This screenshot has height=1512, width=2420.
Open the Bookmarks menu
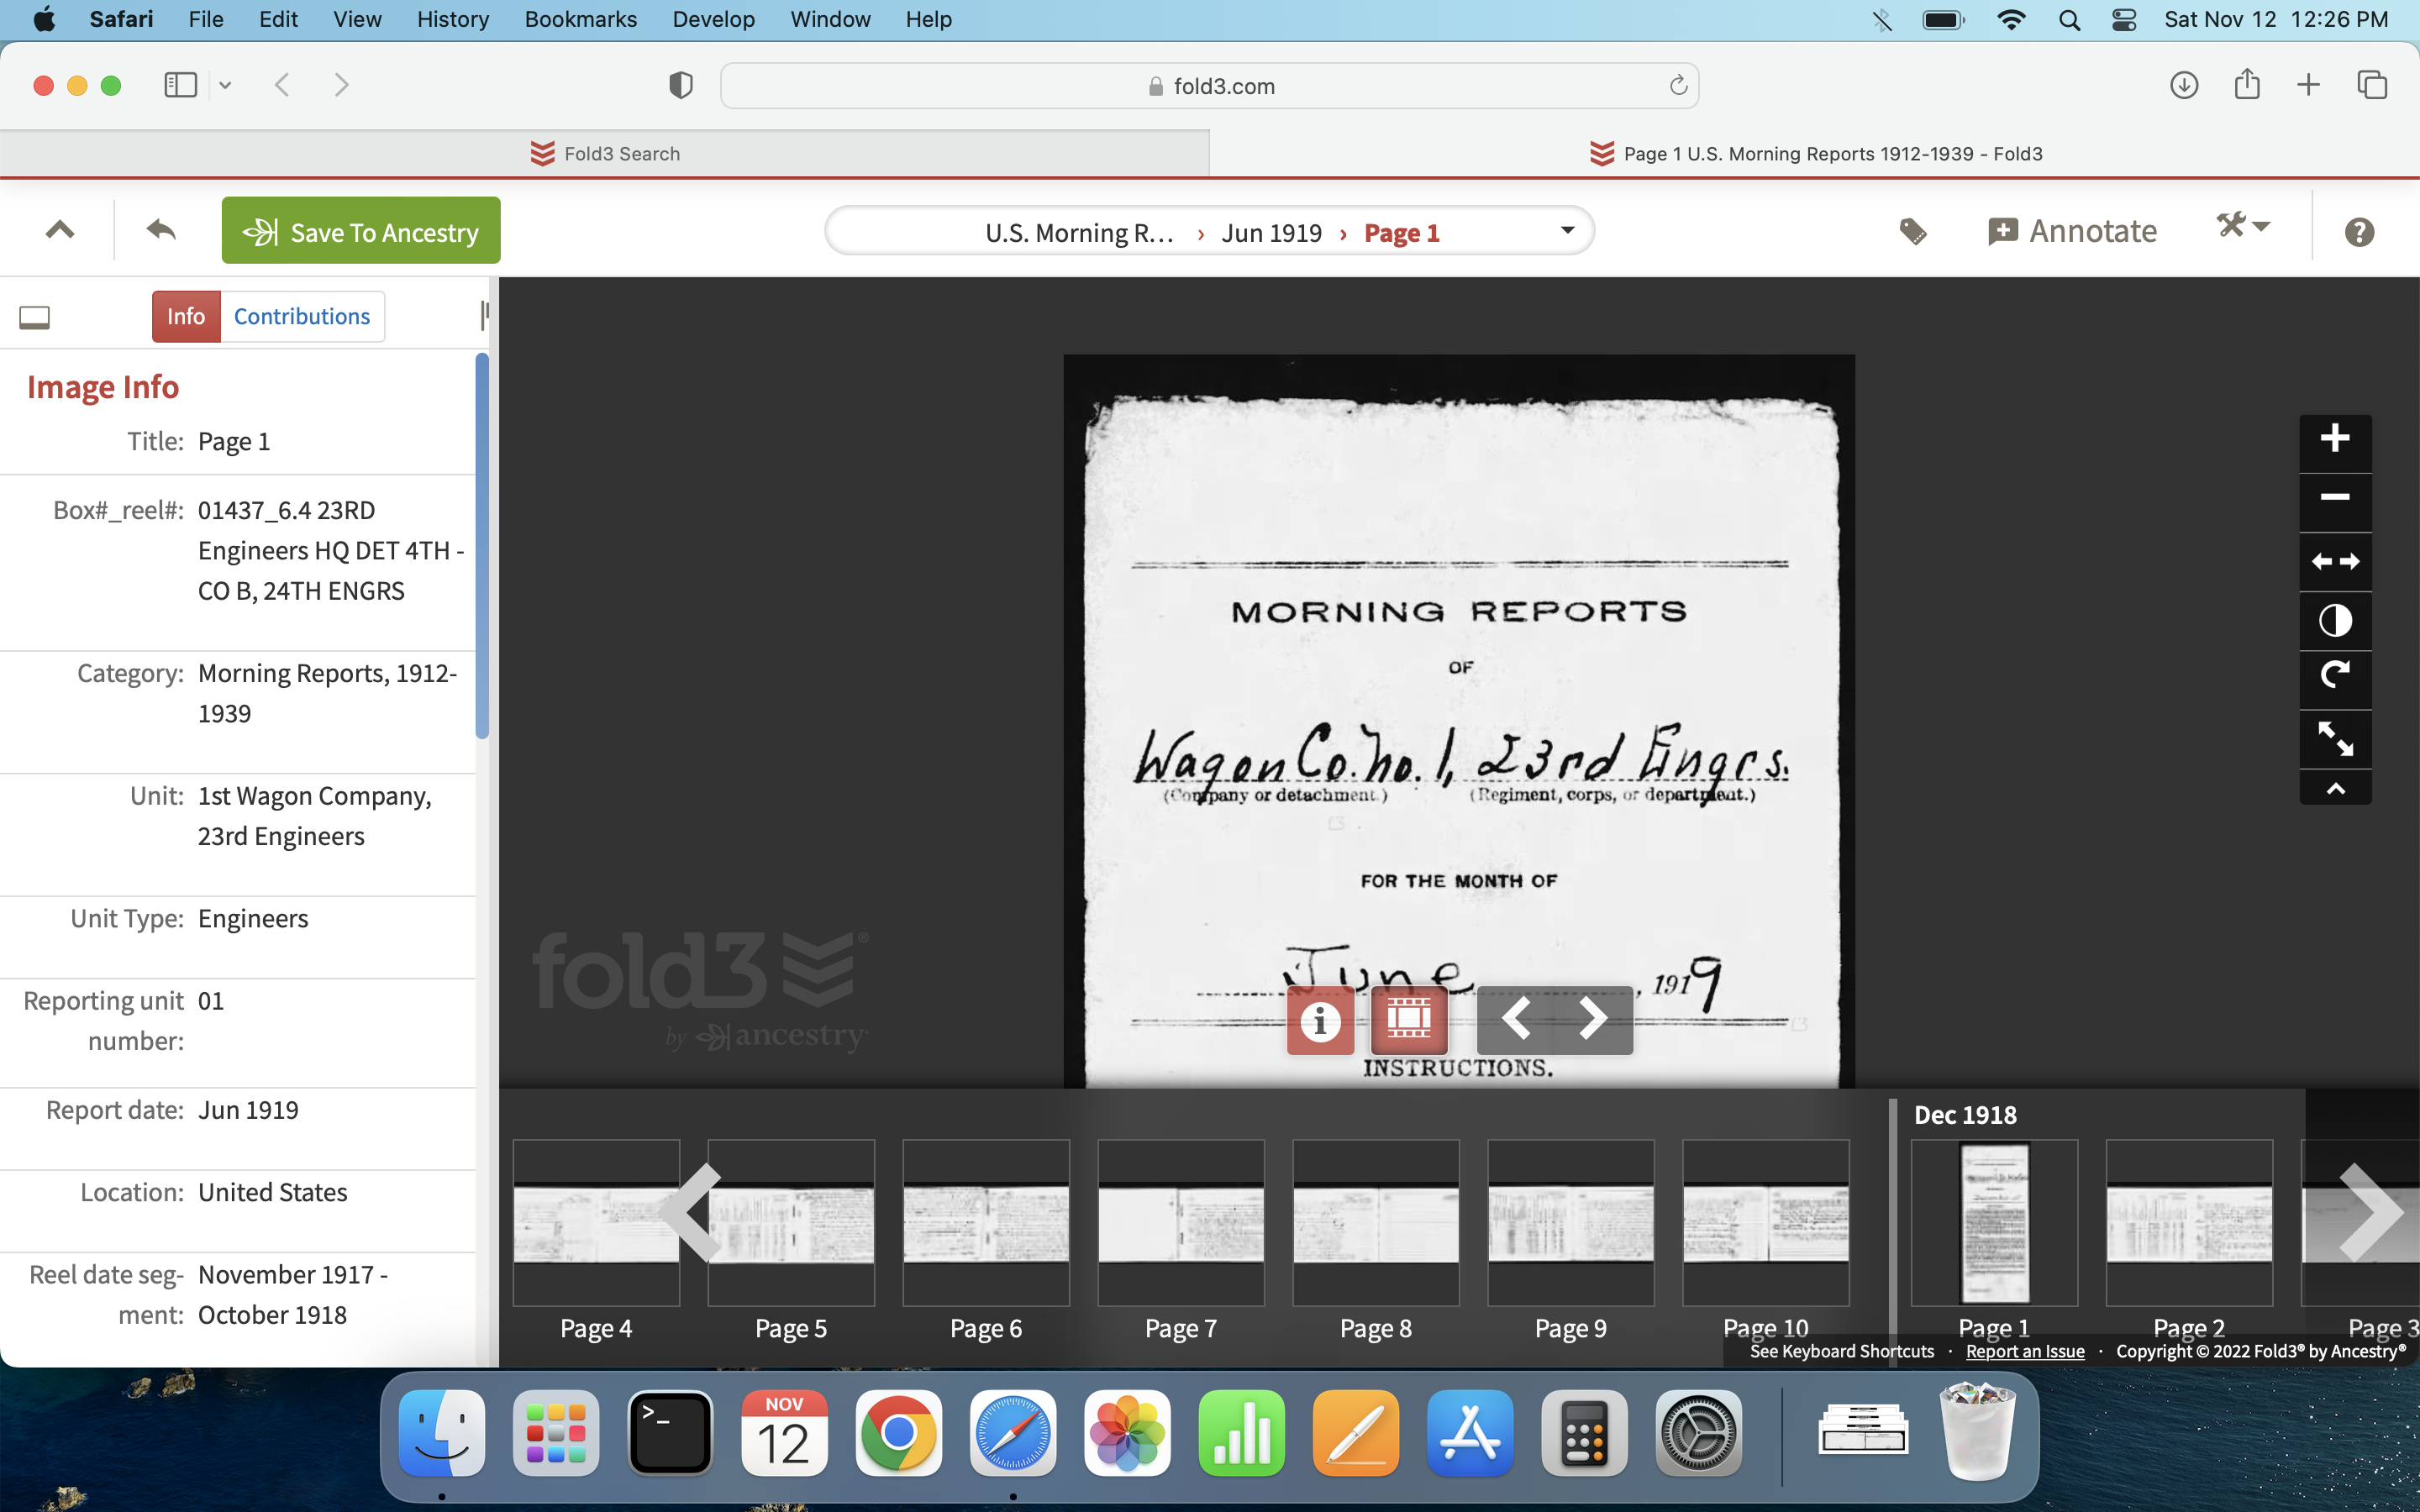580,19
